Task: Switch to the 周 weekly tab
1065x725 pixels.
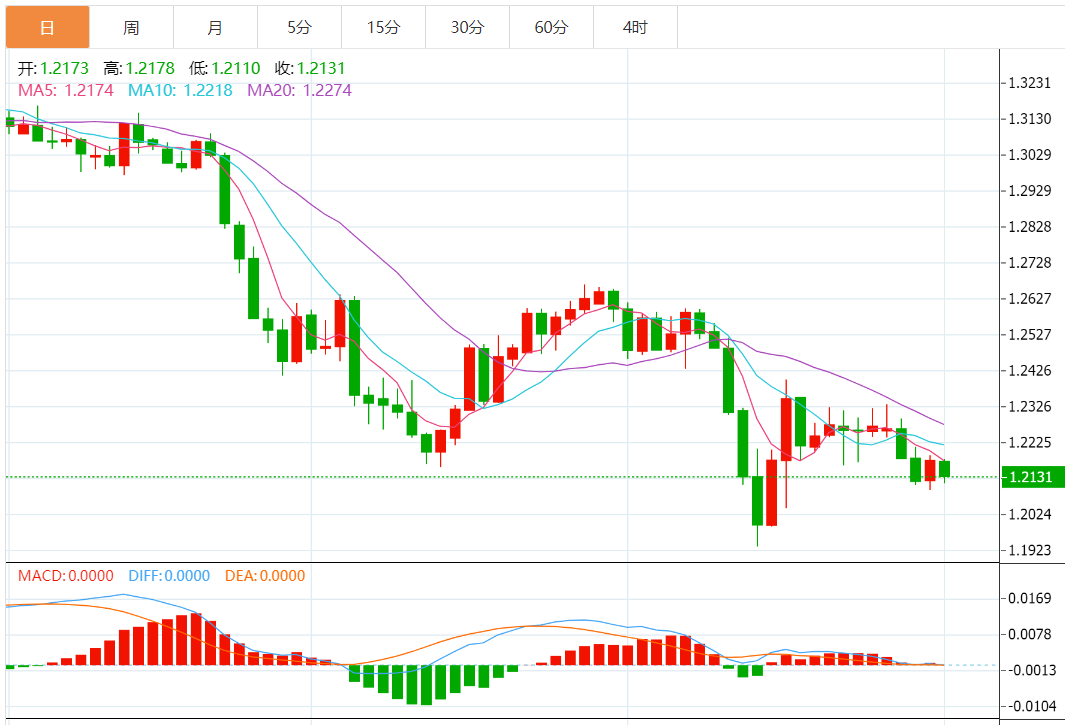Action: pos(131,27)
